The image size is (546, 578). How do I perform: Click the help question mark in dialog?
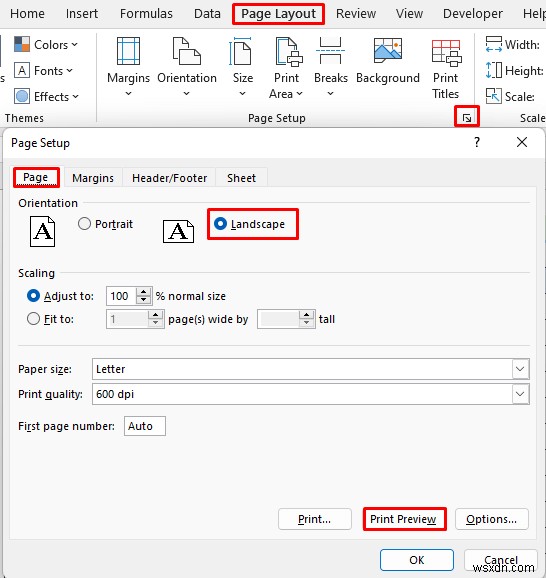tap(477, 142)
